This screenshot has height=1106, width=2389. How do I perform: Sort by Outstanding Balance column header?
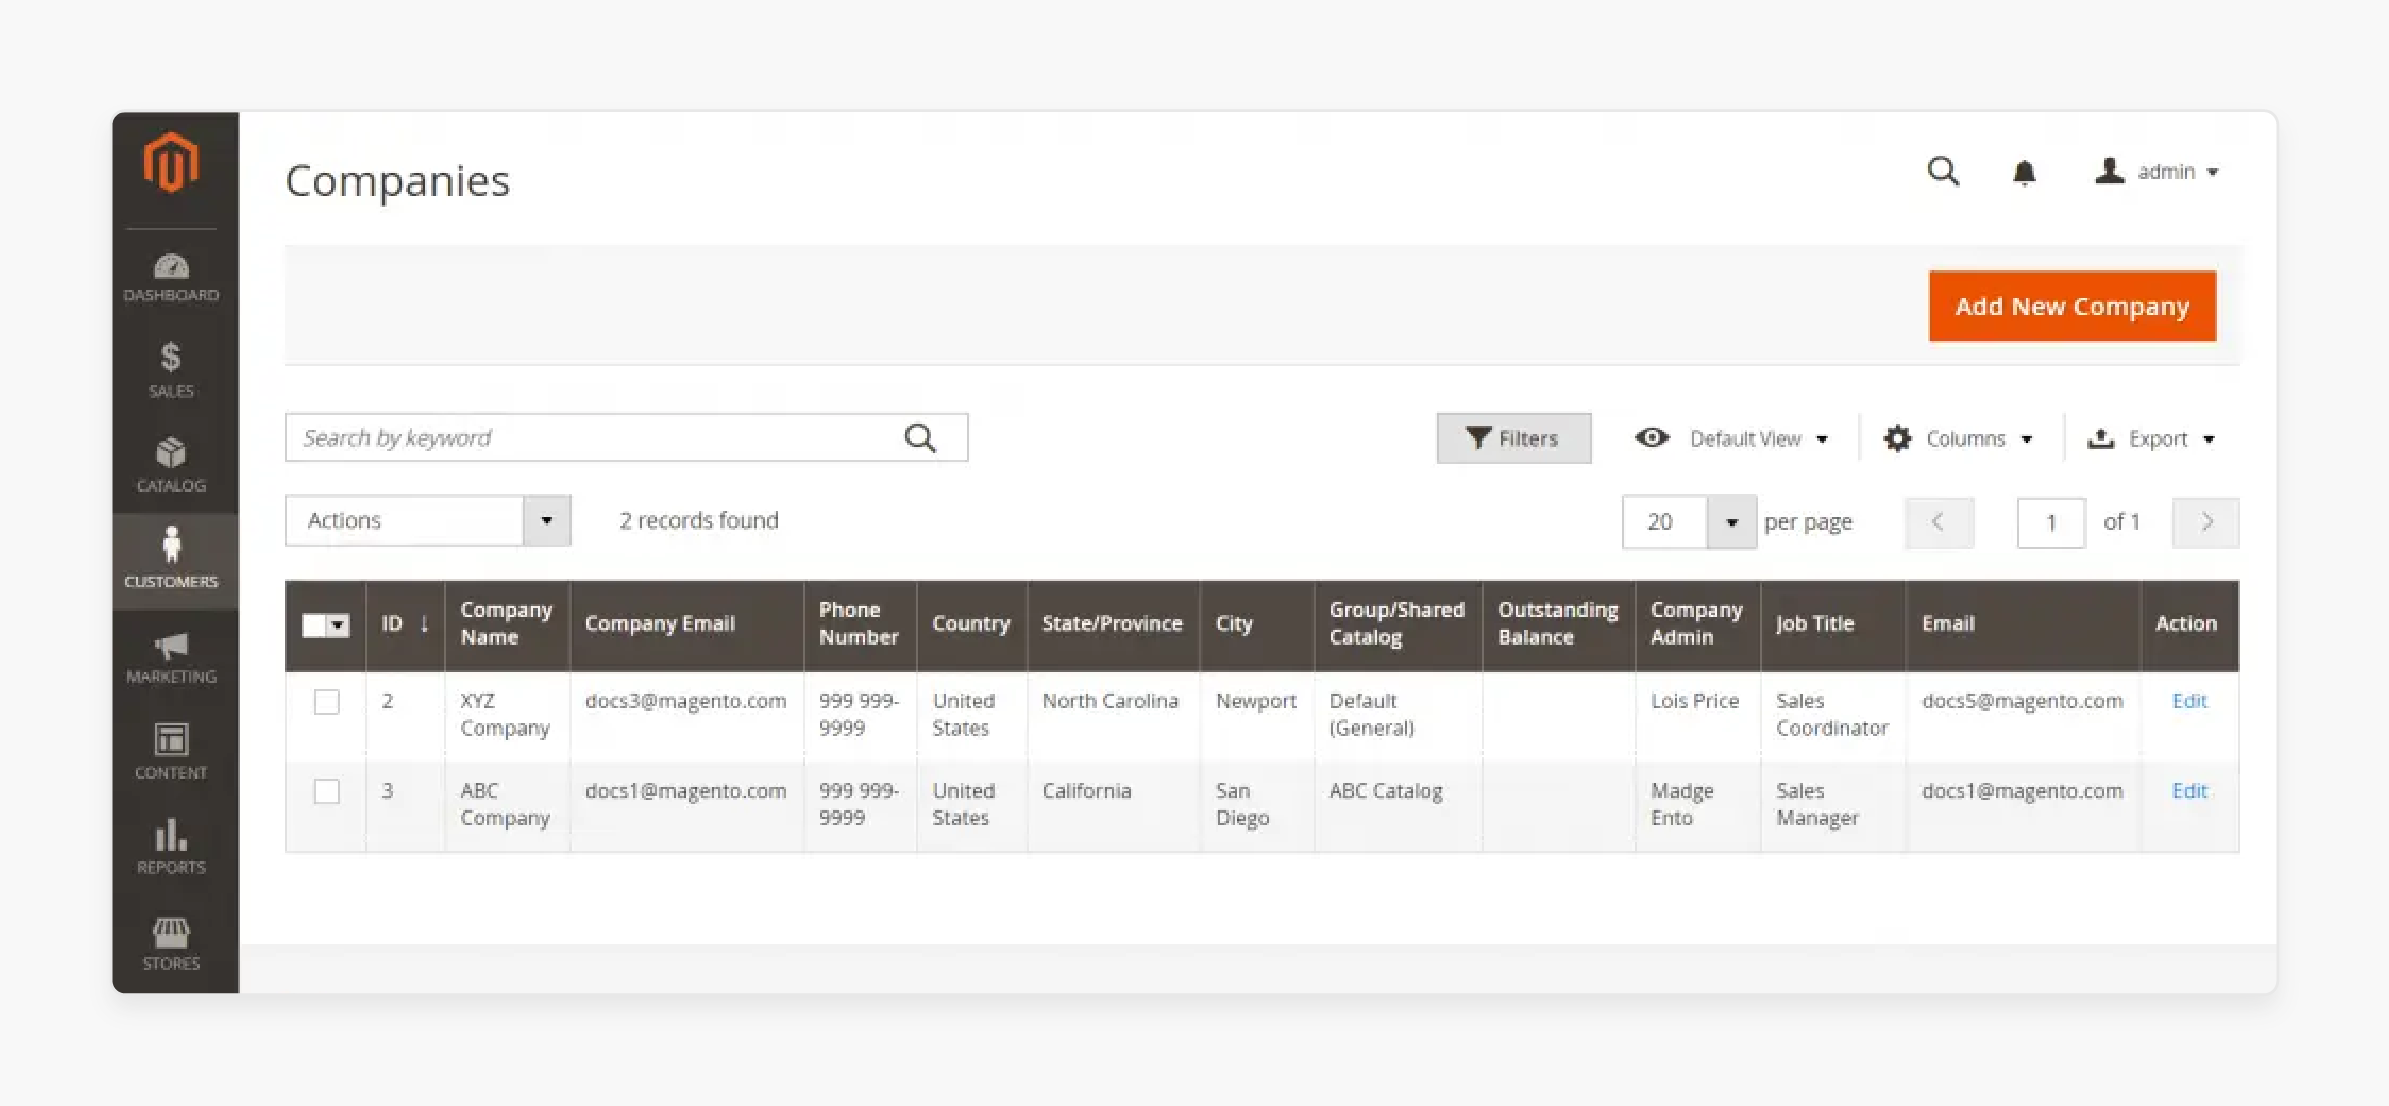pyautogui.click(x=1558, y=624)
